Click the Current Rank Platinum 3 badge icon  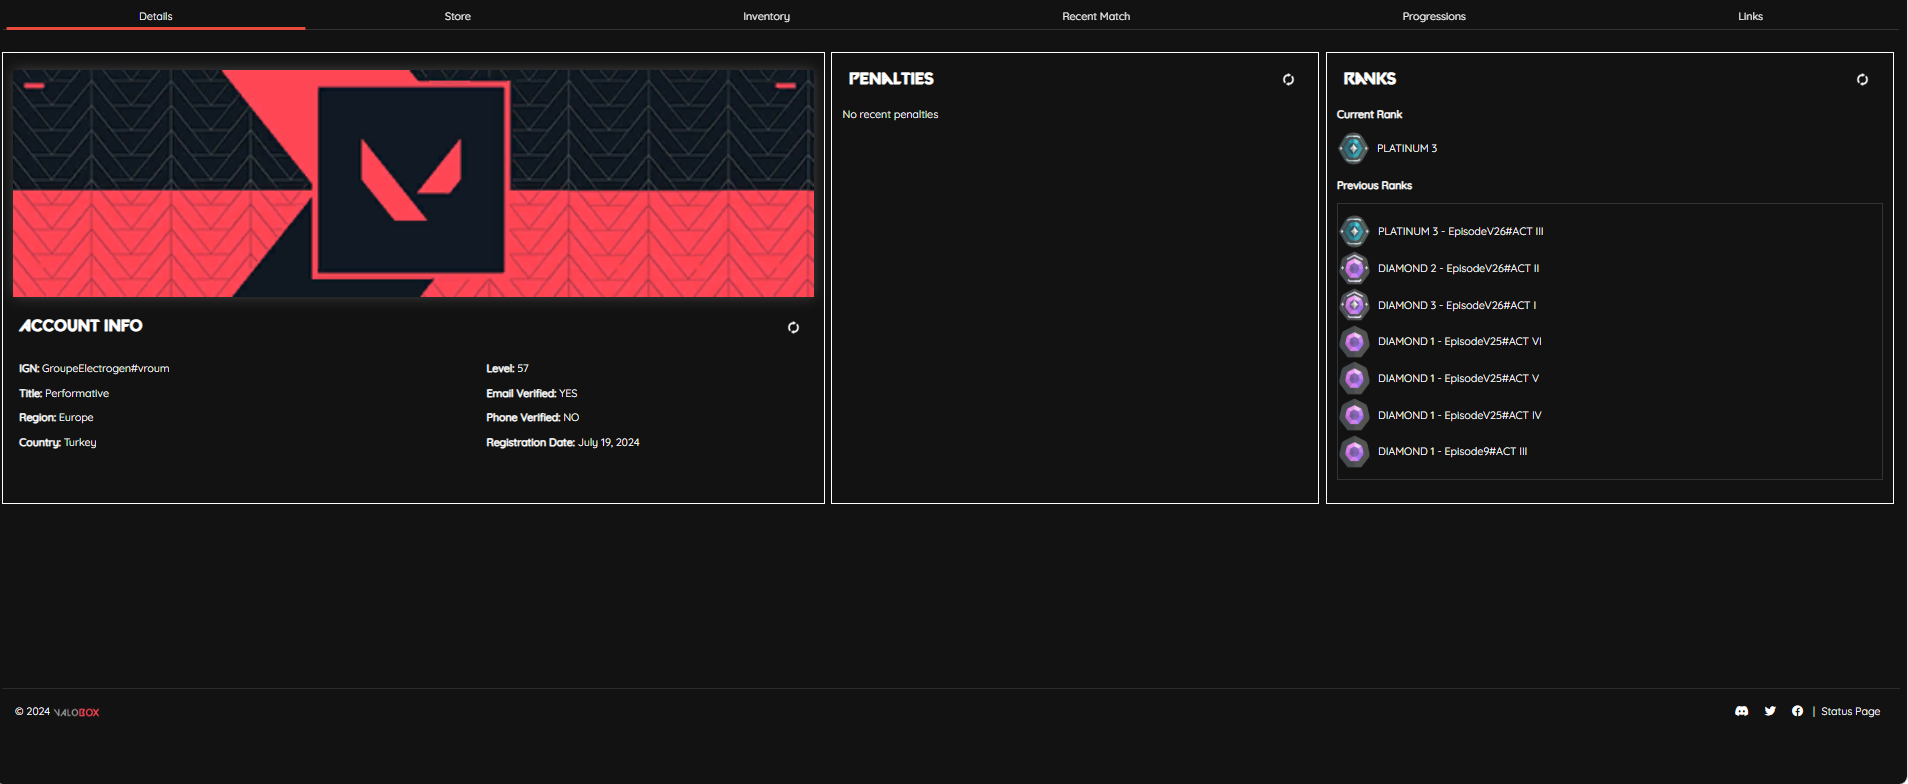click(1353, 148)
